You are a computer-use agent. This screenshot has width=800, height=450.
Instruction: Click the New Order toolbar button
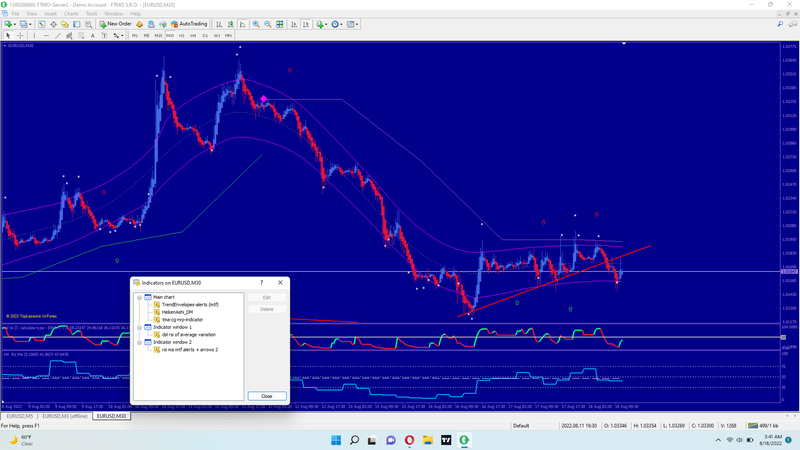(117, 23)
